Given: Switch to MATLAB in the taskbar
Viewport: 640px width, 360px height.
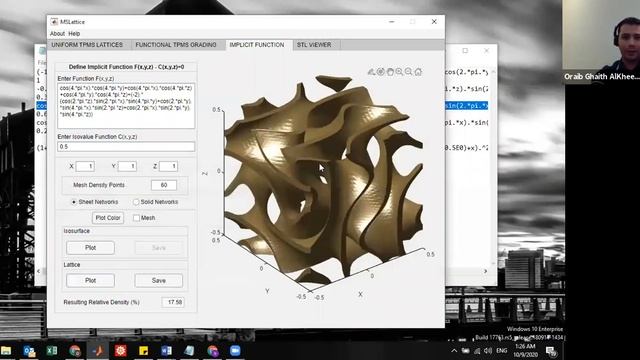Looking at the screenshot, I should (x=98, y=351).
